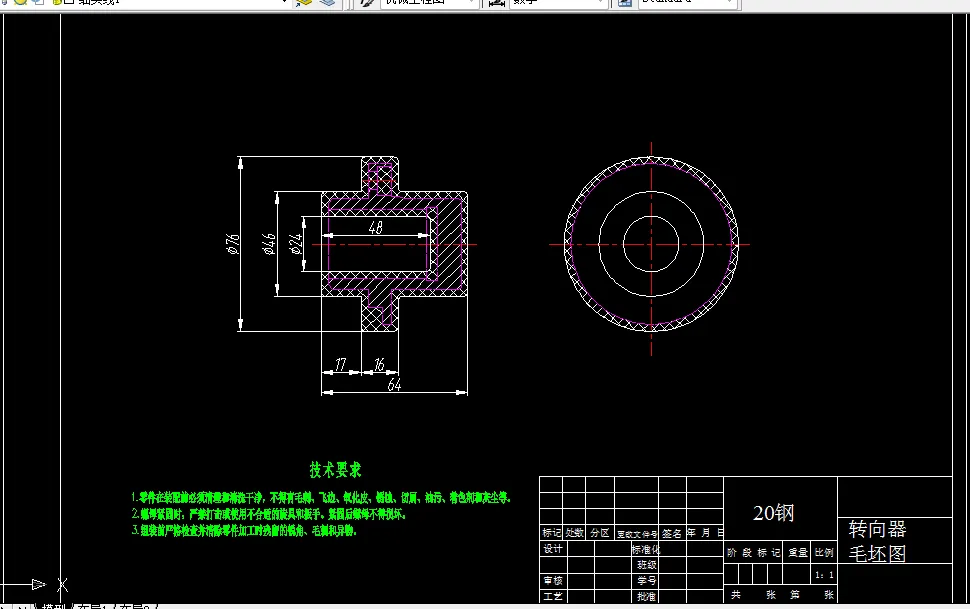
Task: Select the φ24 diameter dimension text
Action: [296, 244]
